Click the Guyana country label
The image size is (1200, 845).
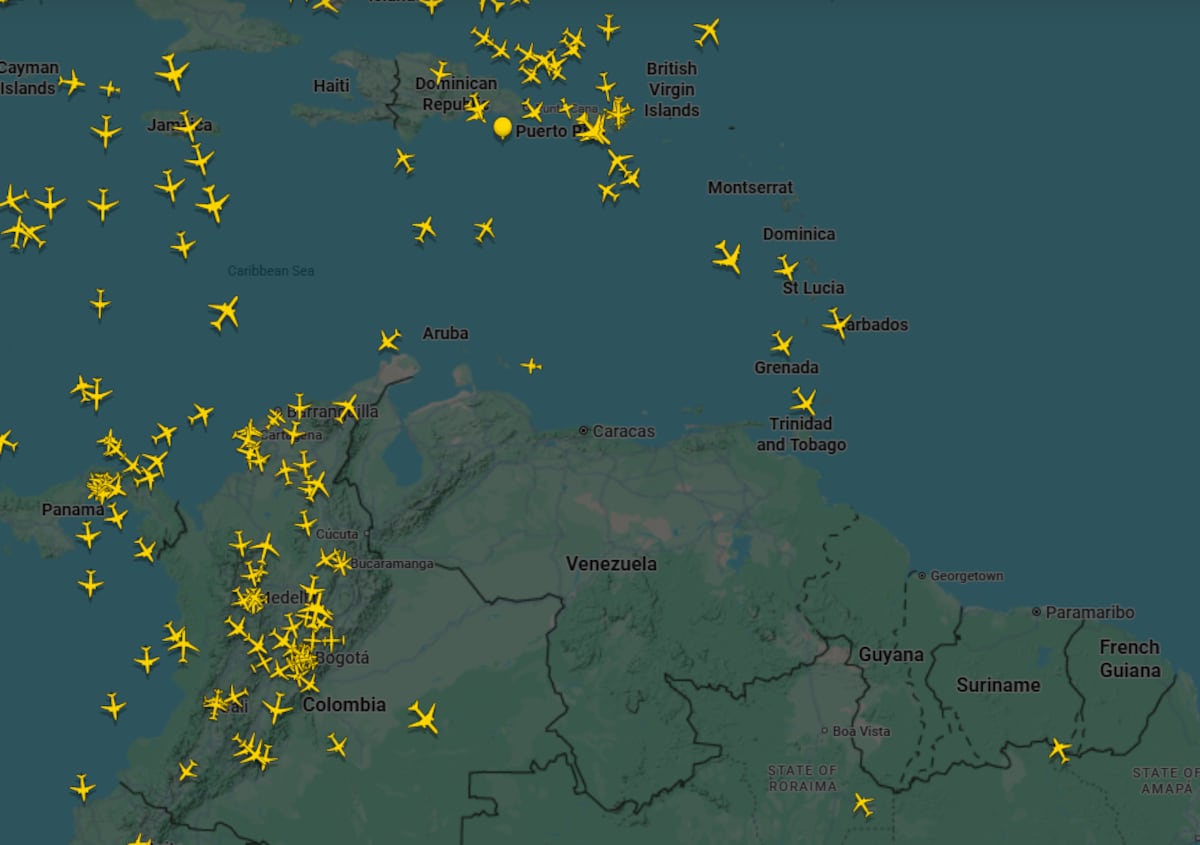(890, 655)
